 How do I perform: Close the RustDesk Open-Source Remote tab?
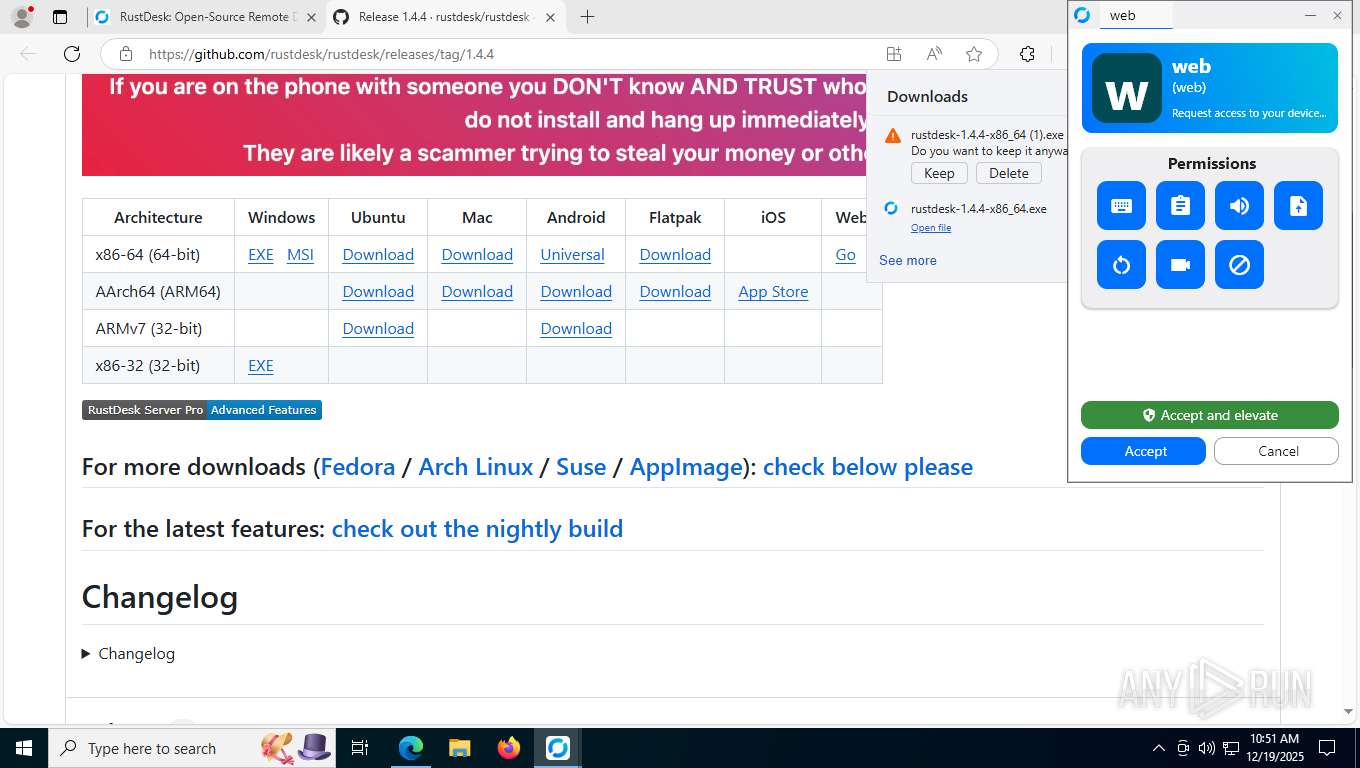[312, 17]
